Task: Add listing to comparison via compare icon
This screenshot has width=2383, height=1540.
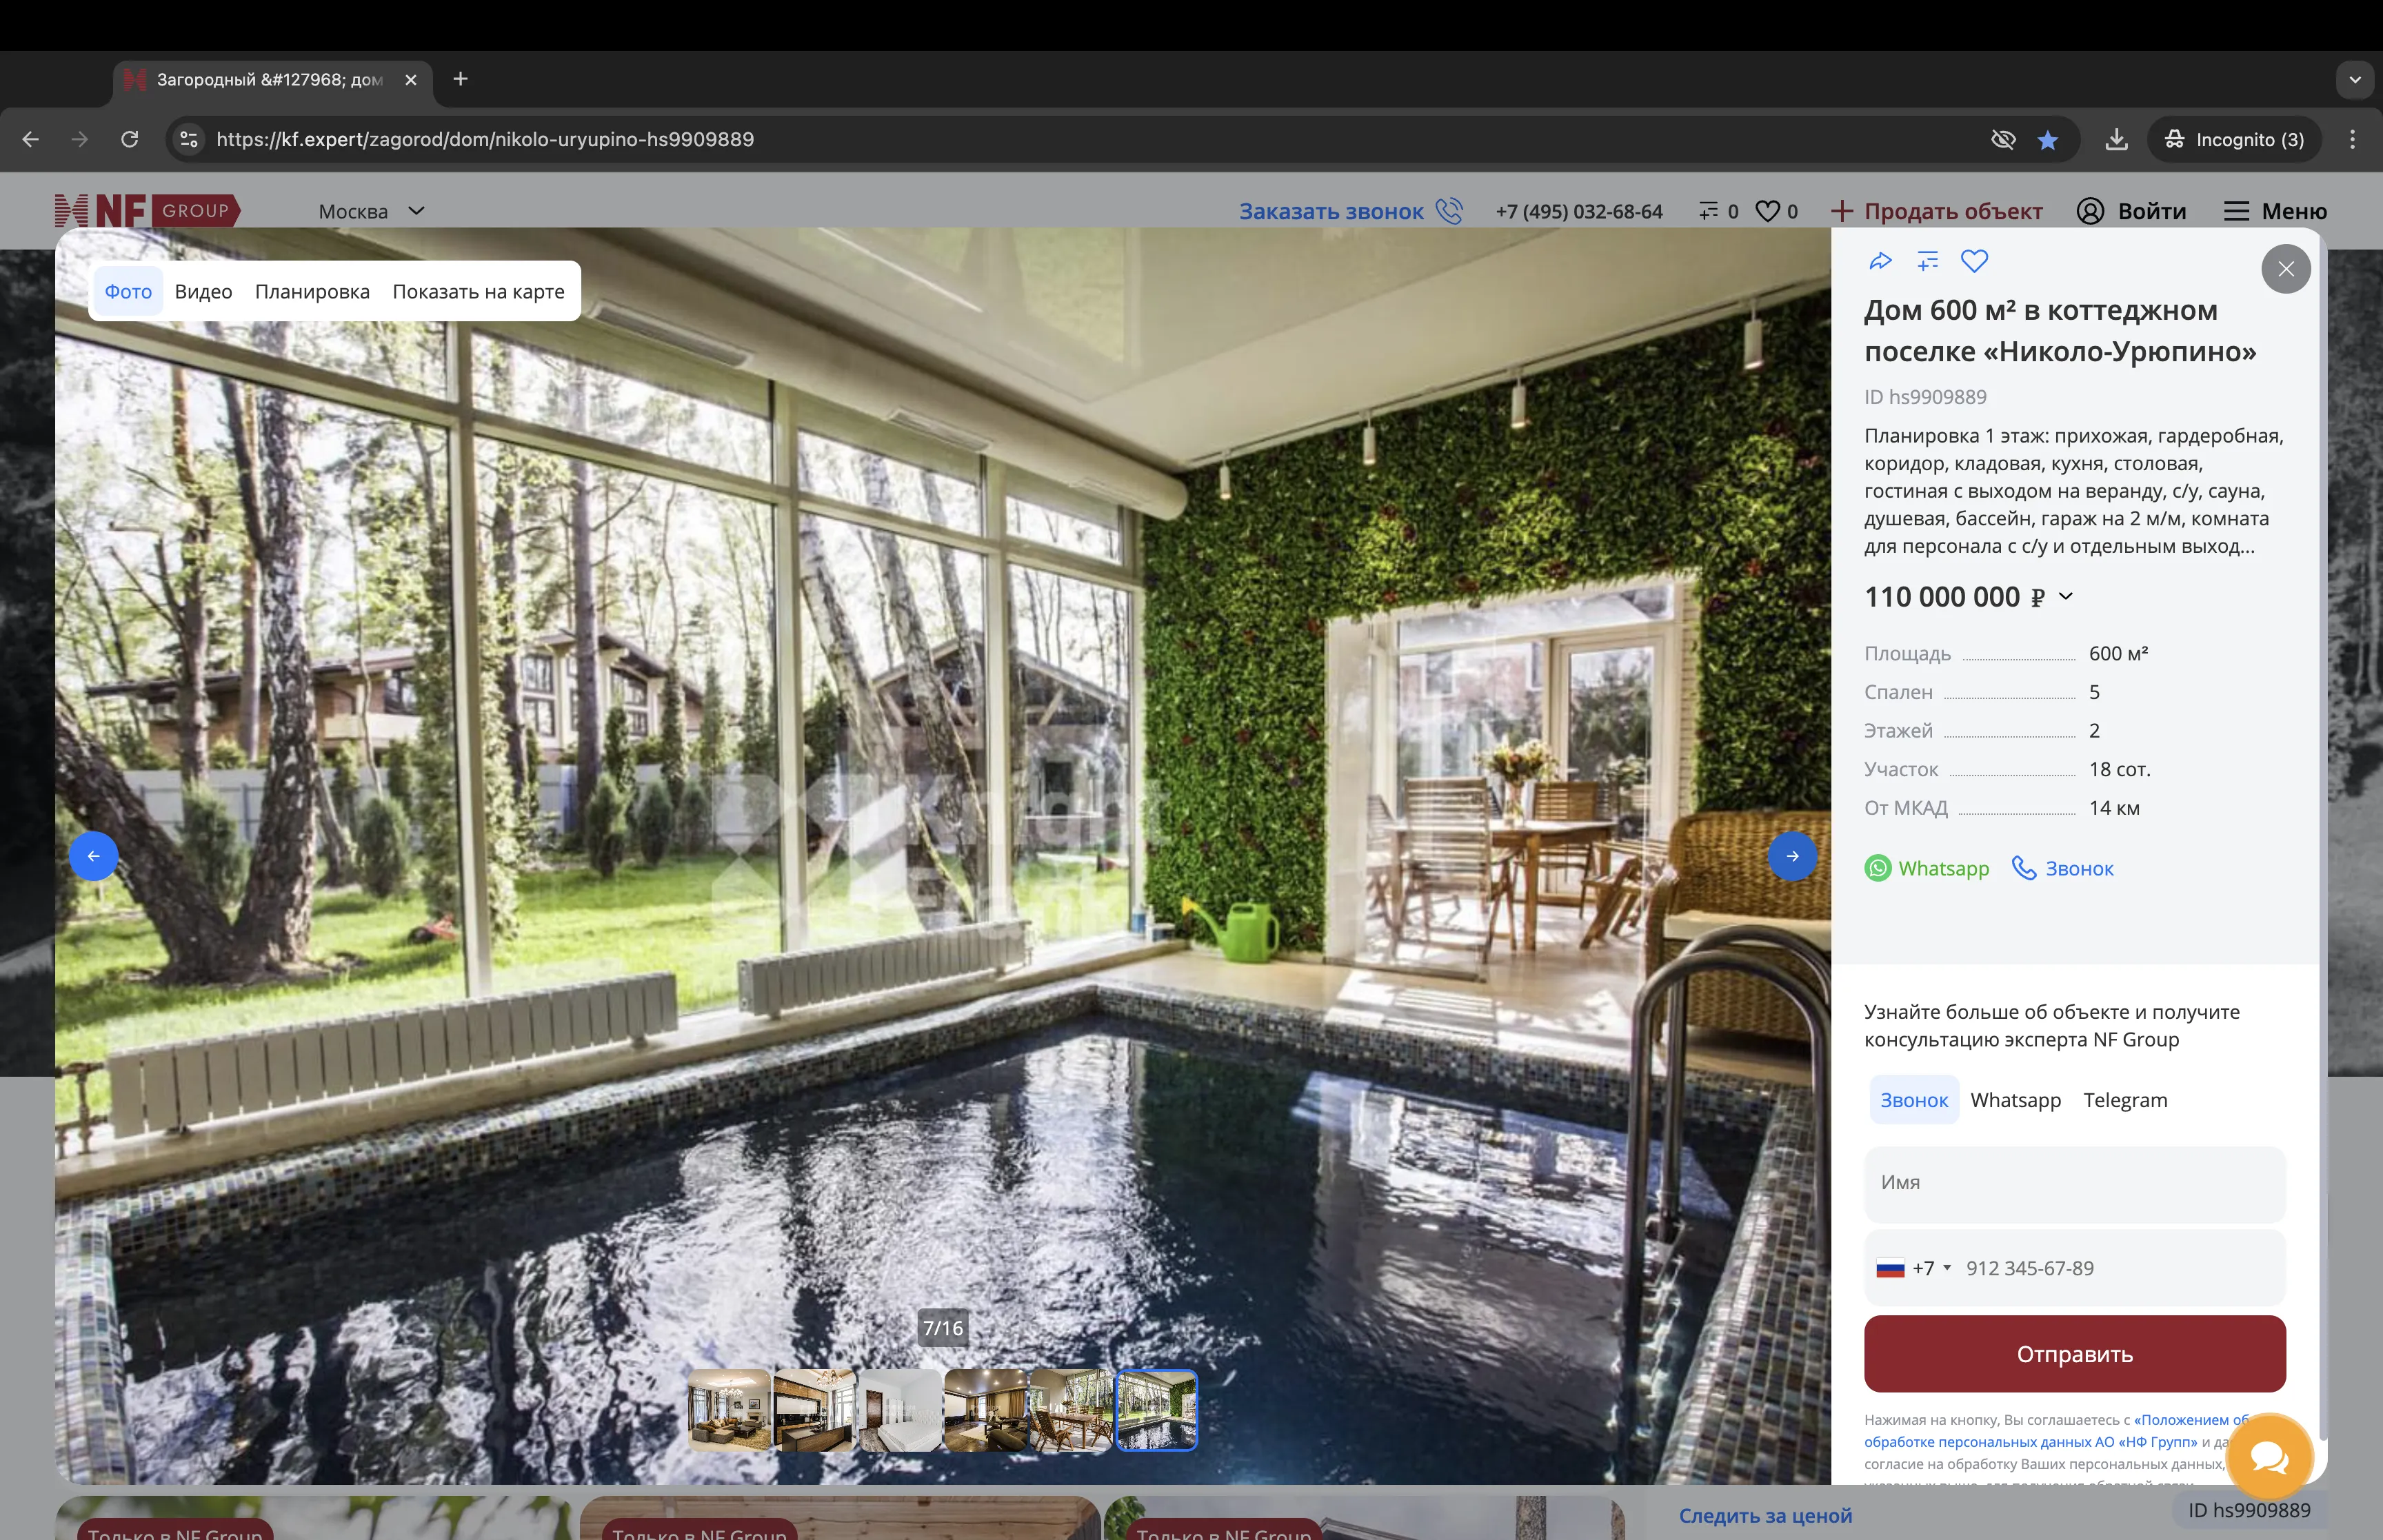Action: 1927,262
